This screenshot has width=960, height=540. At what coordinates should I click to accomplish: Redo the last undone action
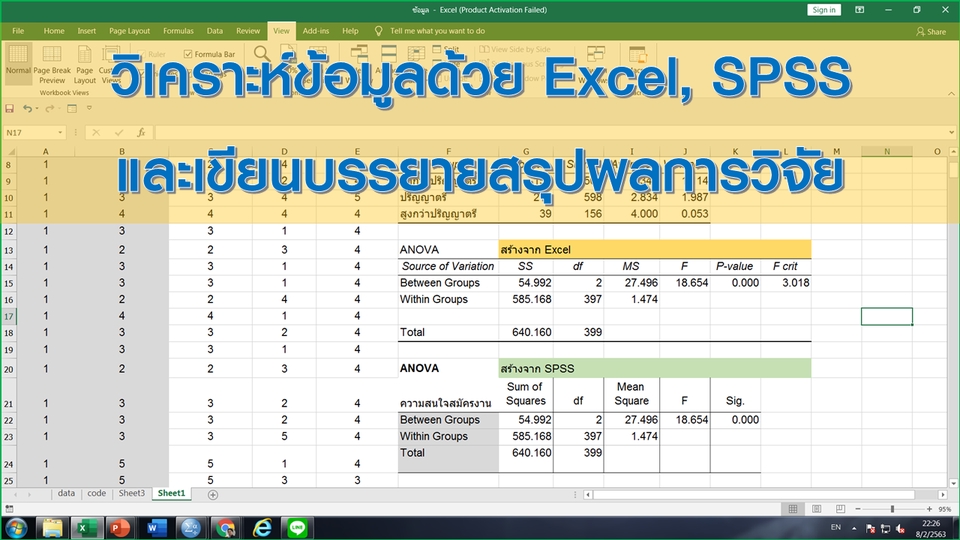point(50,108)
